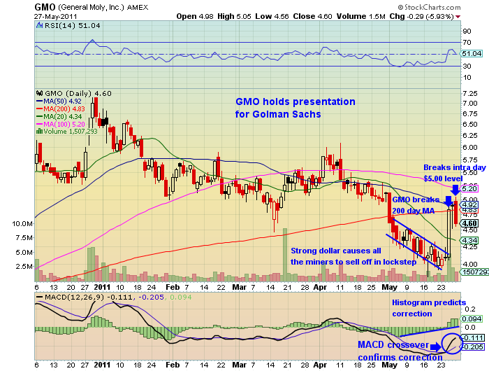Image resolution: width=489 pixels, height=371 pixels.
Task: Select the GMO ticker symbol title
Action: [x=45, y=7]
